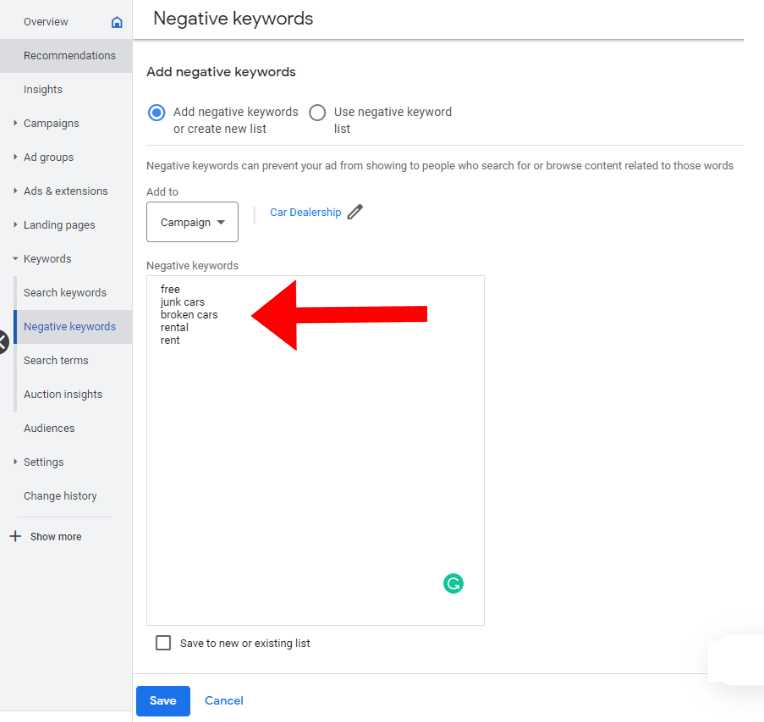Expand the Ad groups section arrow

pos(15,157)
